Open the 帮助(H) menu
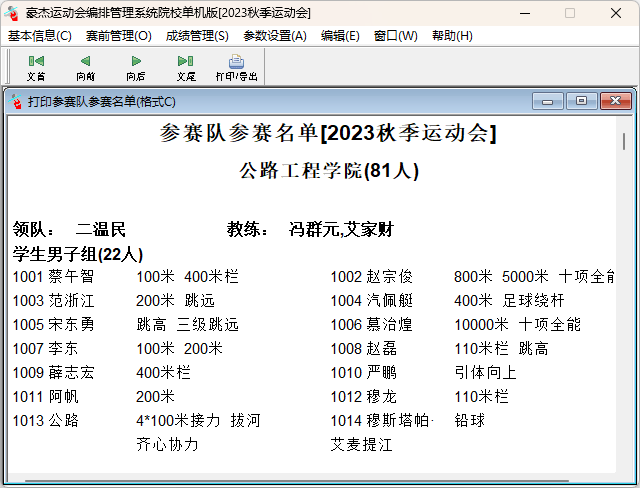 pyautogui.click(x=452, y=36)
